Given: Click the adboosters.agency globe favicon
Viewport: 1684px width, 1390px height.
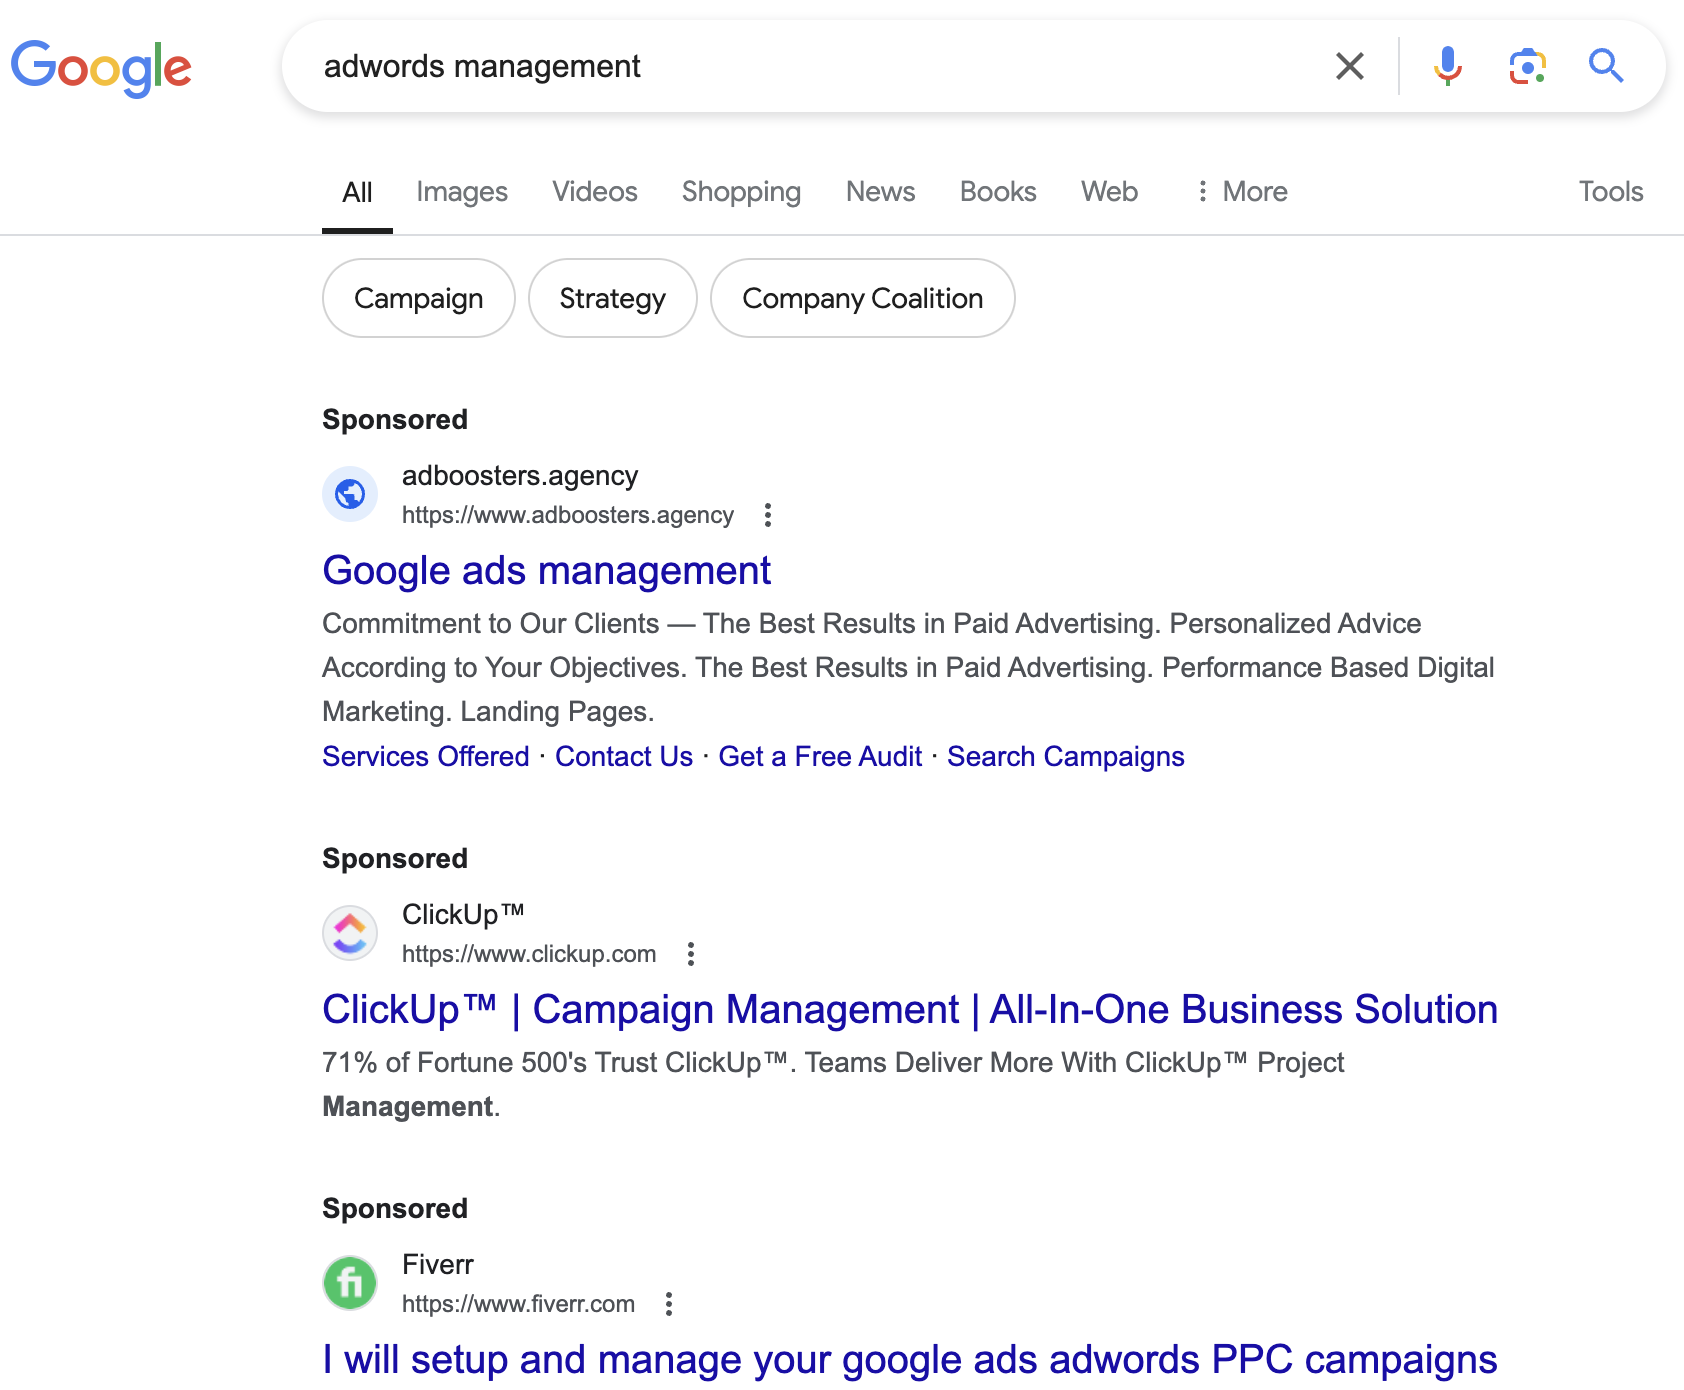Looking at the screenshot, I should pyautogui.click(x=350, y=494).
